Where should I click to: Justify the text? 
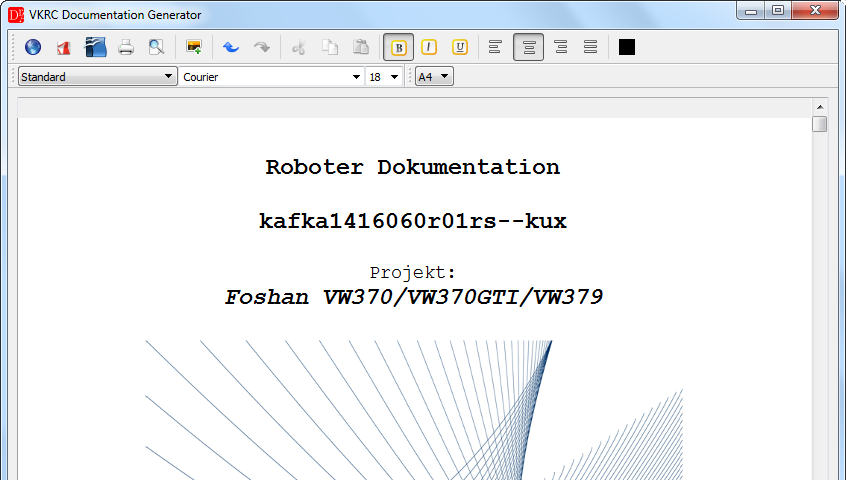coord(590,47)
